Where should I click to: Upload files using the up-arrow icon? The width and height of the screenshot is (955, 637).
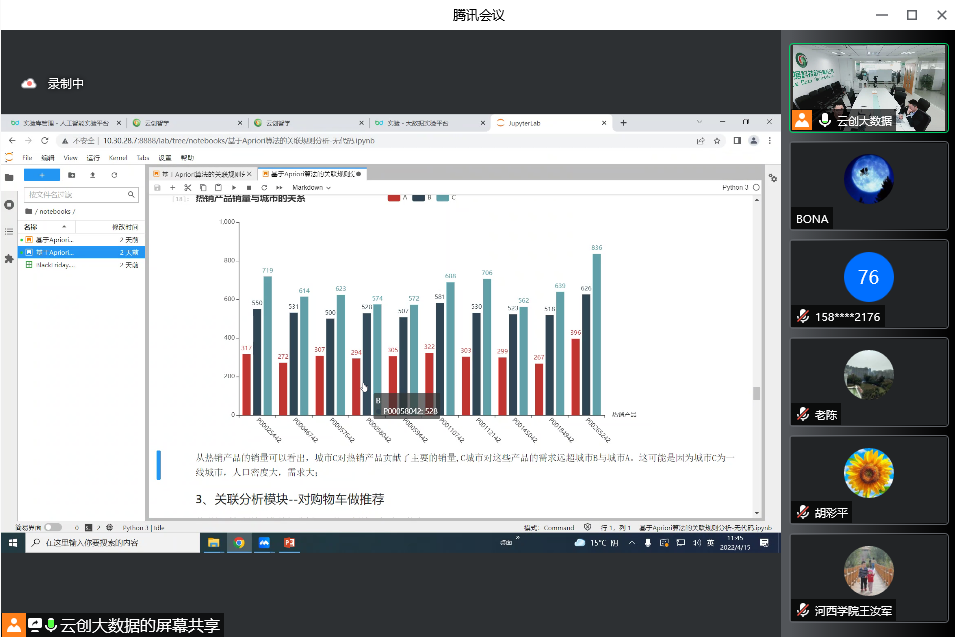93,175
